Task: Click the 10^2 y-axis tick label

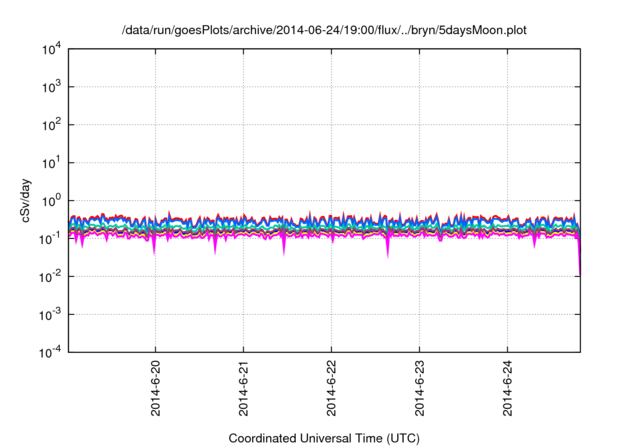Action: (52, 125)
